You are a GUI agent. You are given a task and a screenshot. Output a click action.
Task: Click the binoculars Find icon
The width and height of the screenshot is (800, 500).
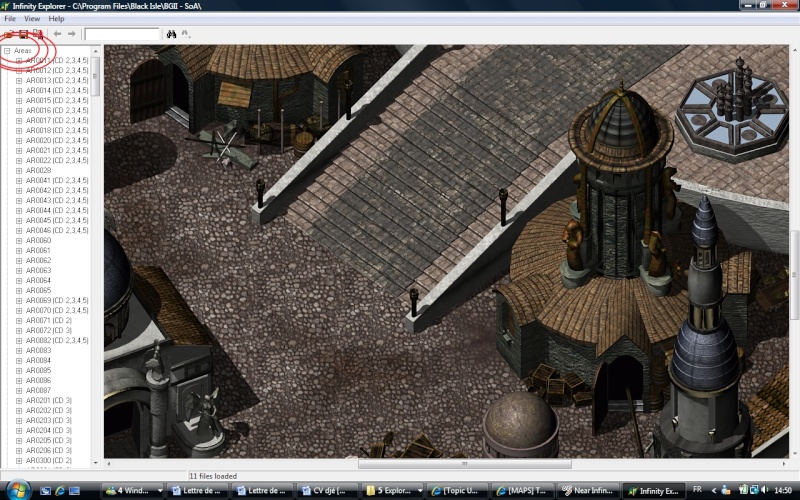[171, 34]
